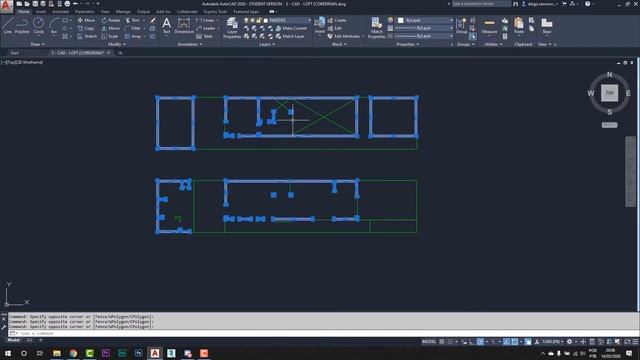Toggle object snap in status bar
The width and height of the screenshot is (640, 360).
coord(515,342)
